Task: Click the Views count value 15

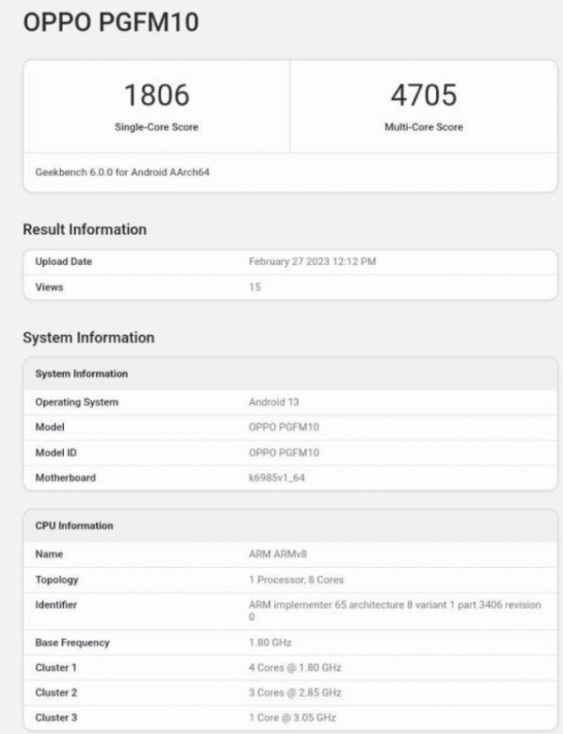Action: (255, 287)
